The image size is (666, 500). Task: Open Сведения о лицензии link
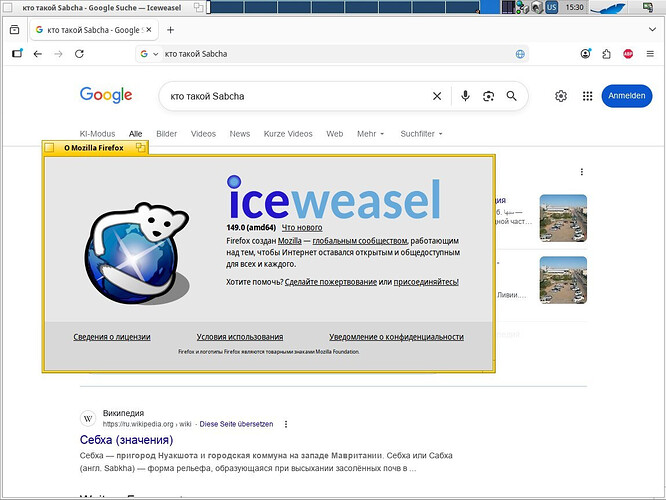coord(110,337)
